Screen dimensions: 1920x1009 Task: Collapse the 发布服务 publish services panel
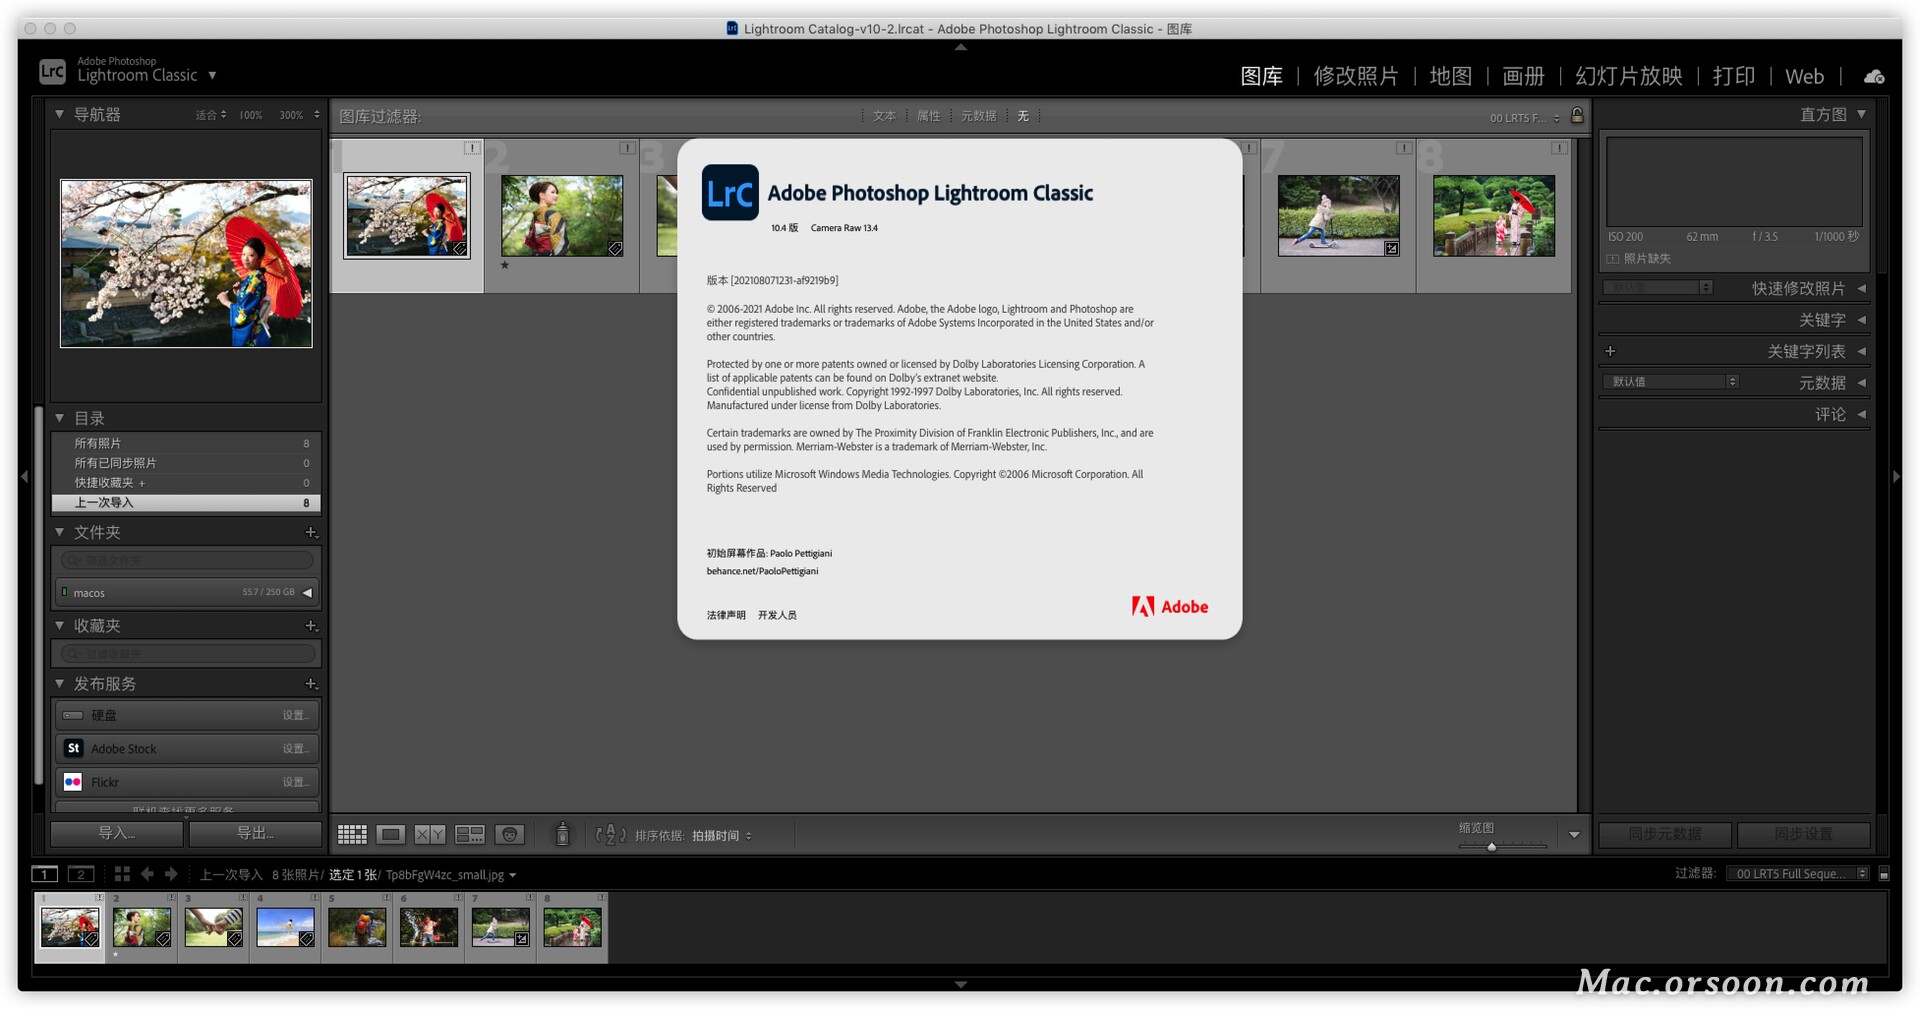[x=60, y=684]
